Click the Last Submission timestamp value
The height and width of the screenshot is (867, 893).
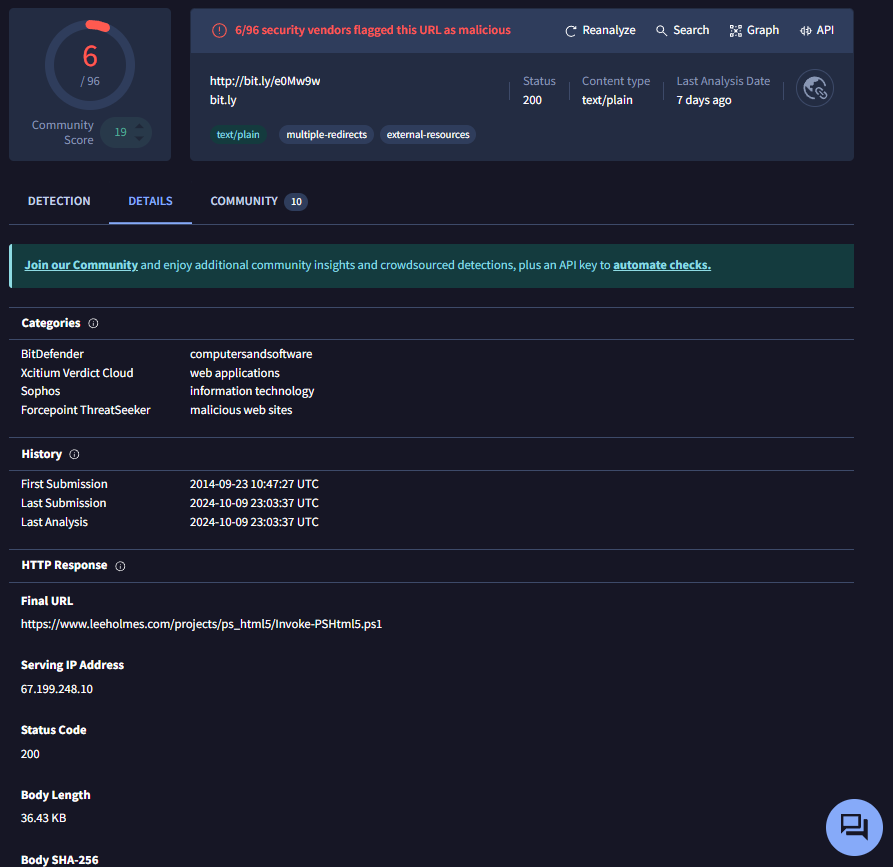254,504
